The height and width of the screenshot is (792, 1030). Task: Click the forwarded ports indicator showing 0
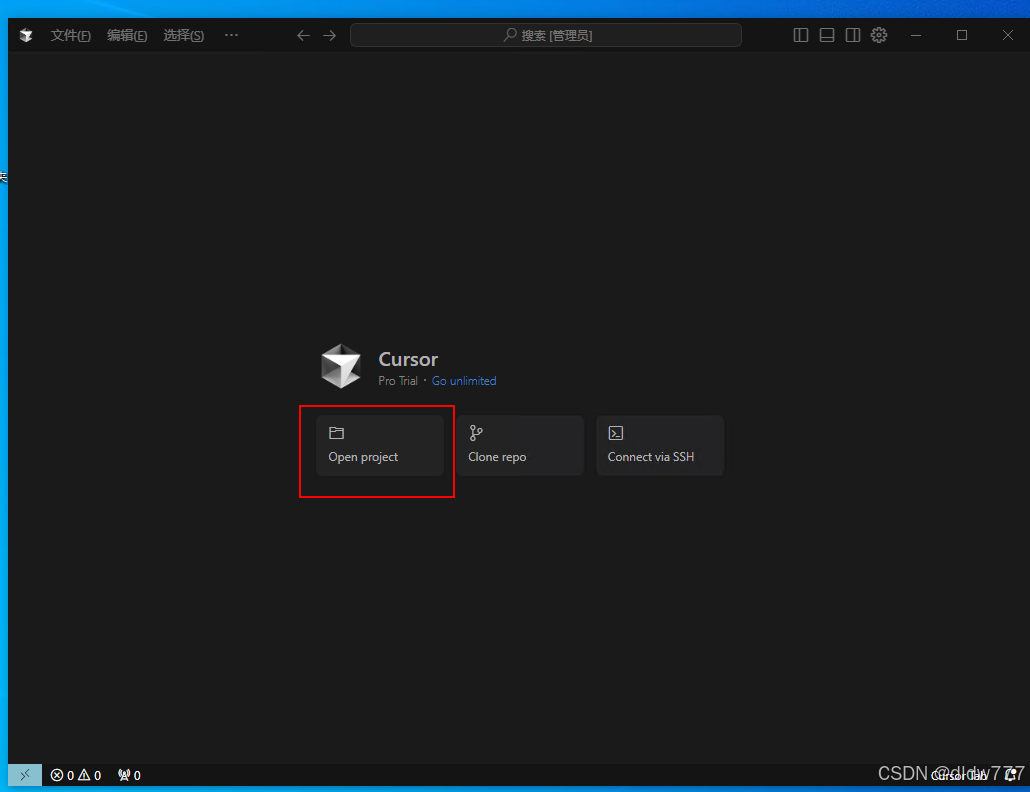tap(129, 776)
